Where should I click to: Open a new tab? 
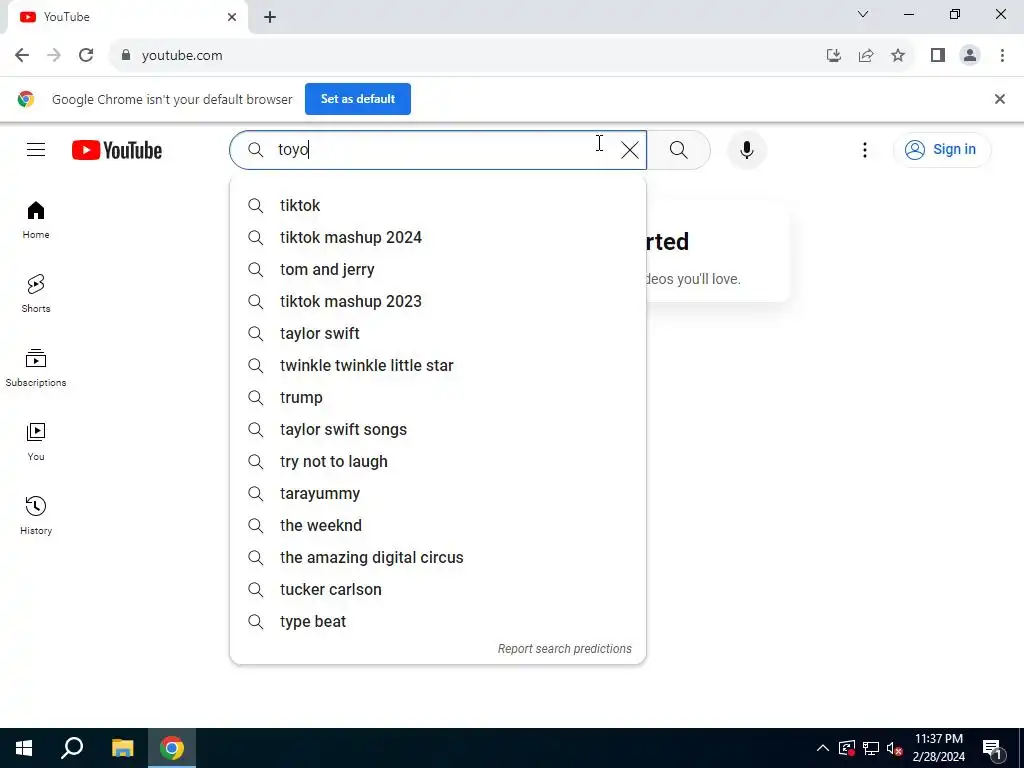tap(270, 17)
